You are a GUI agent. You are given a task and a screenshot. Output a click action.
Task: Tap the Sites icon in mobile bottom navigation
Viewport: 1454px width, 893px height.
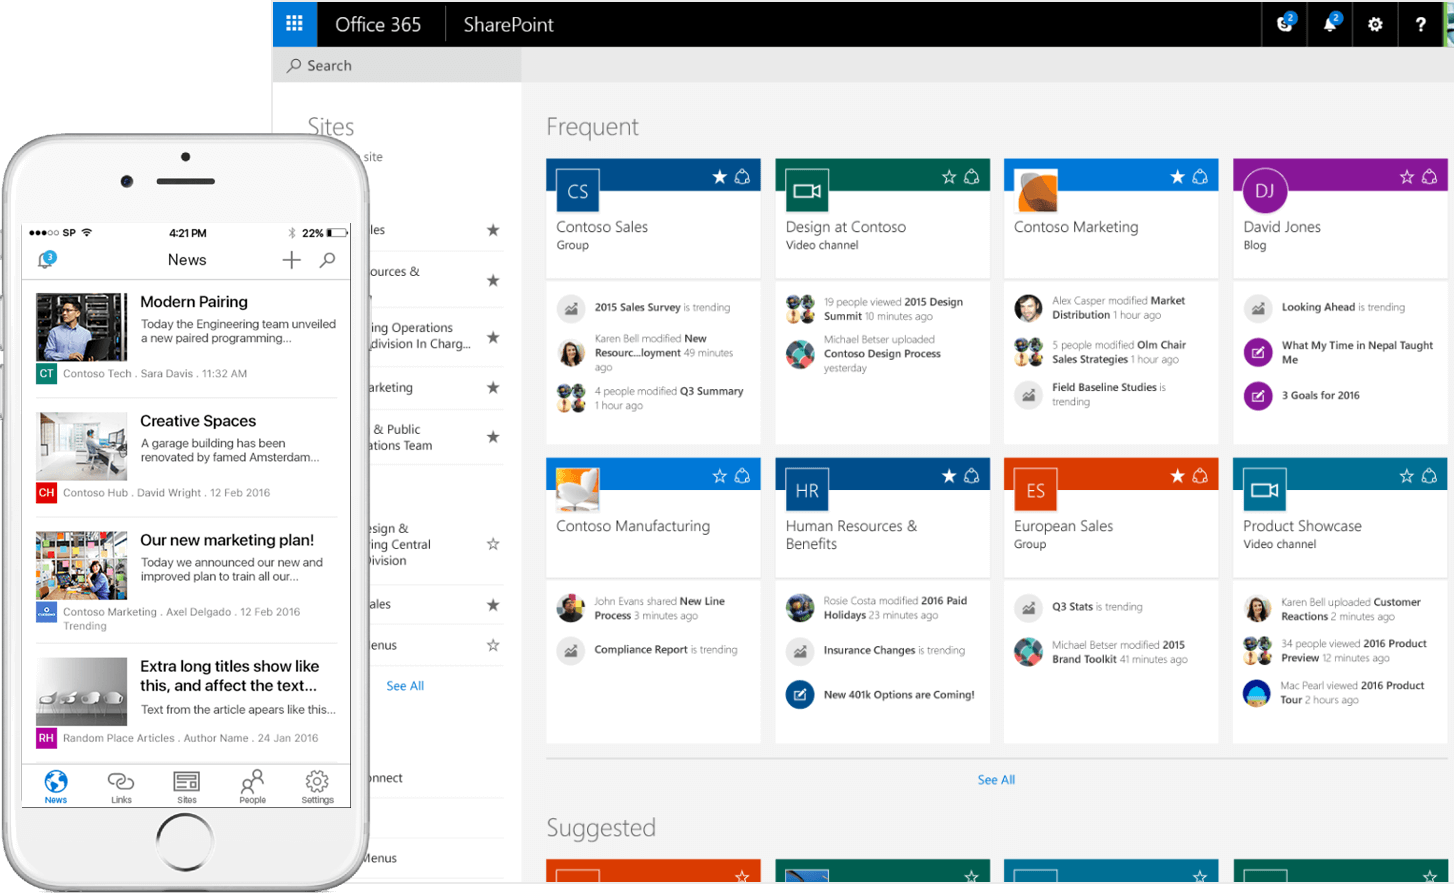click(x=186, y=786)
